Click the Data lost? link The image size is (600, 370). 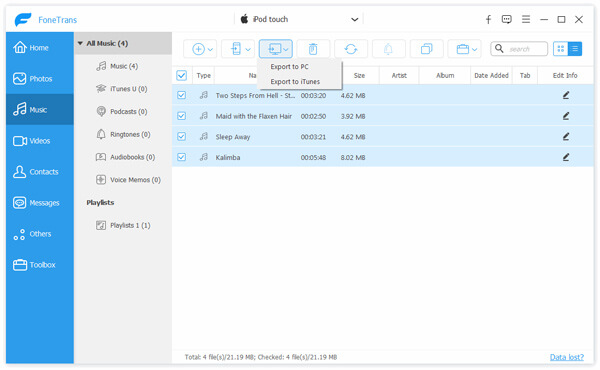(567, 357)
